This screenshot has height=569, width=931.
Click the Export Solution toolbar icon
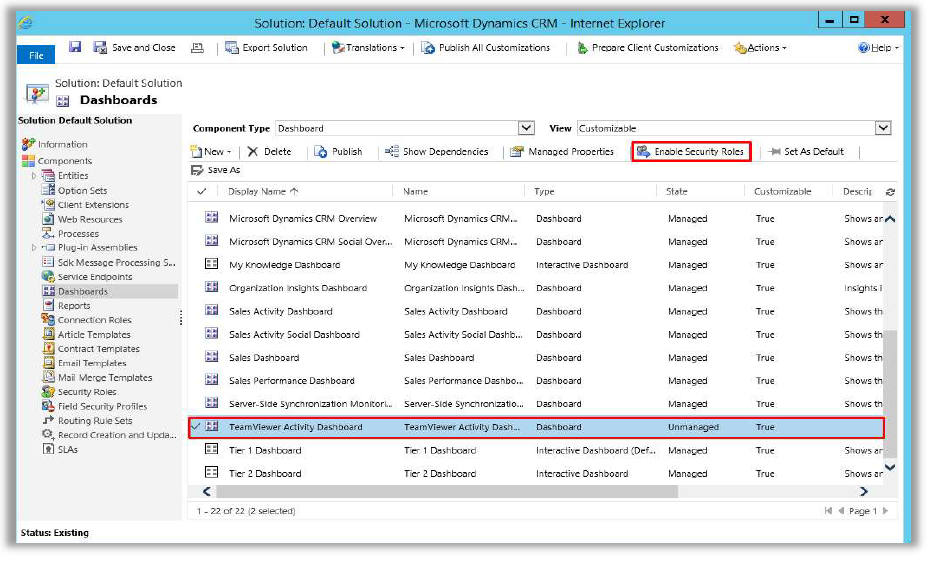click(232, 47)
